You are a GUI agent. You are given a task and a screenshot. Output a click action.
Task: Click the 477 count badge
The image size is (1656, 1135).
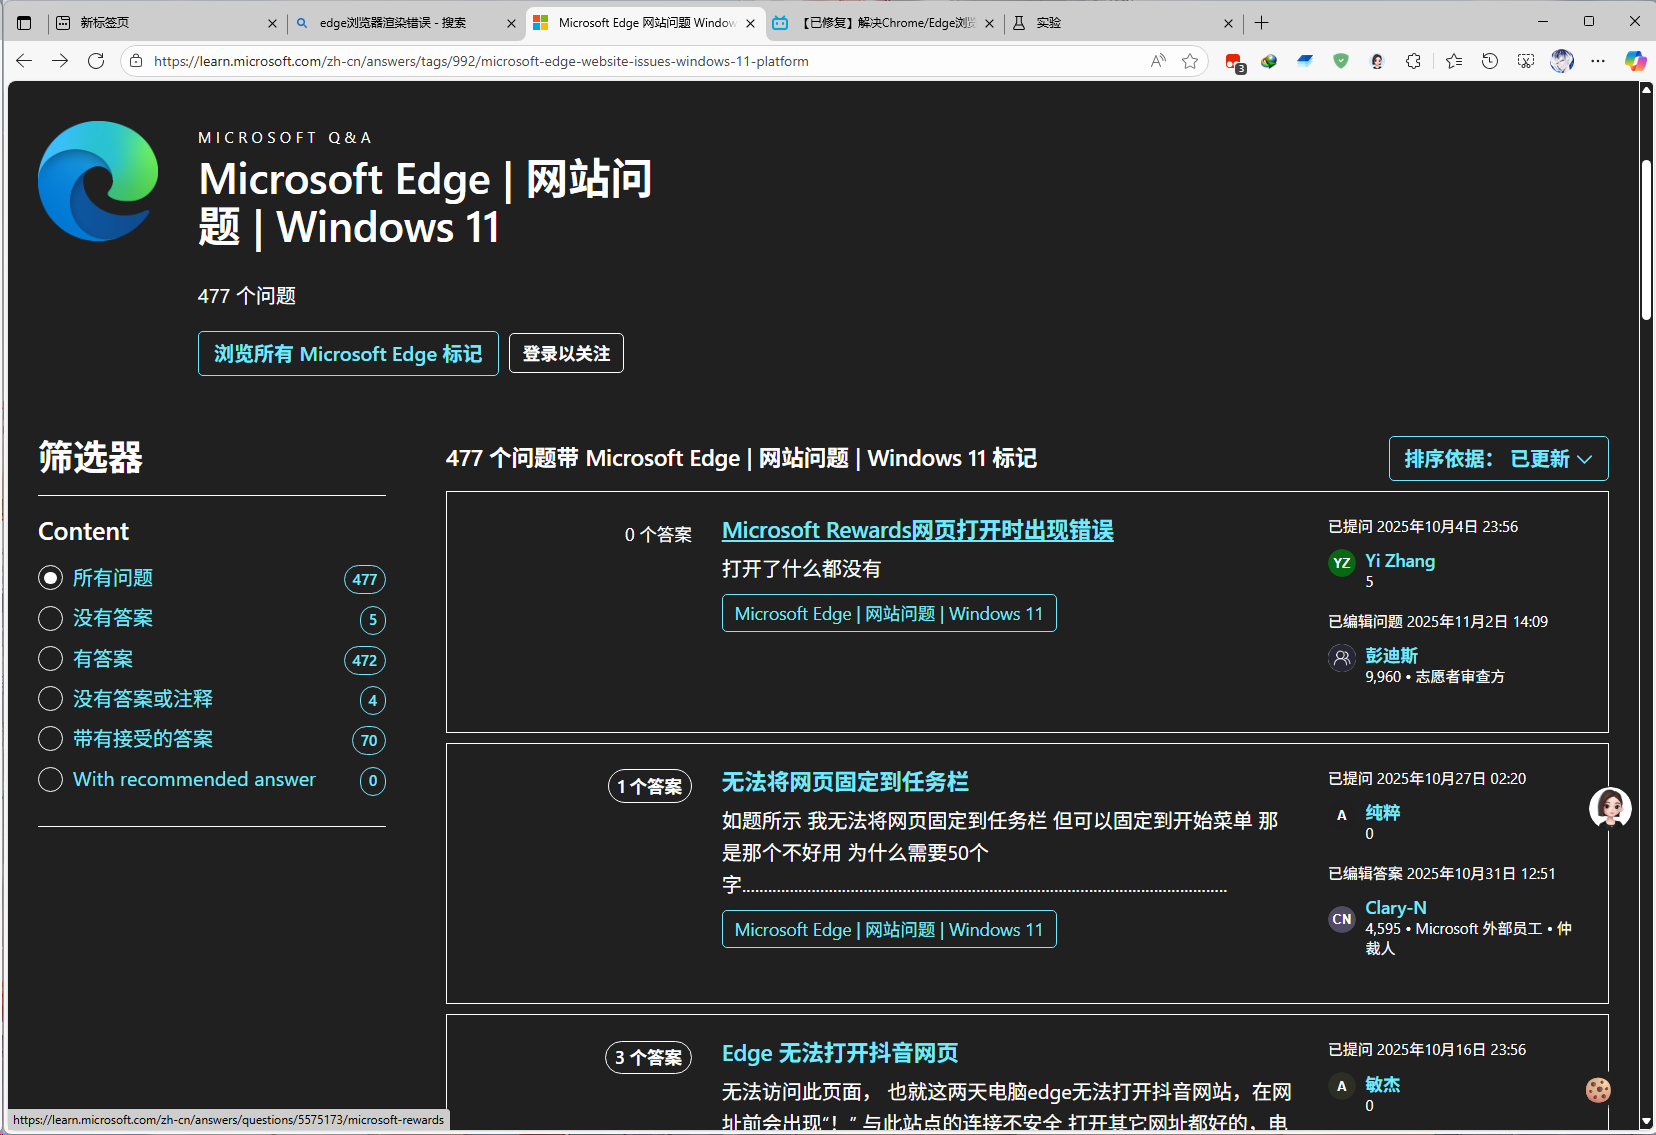coord(365,579)
